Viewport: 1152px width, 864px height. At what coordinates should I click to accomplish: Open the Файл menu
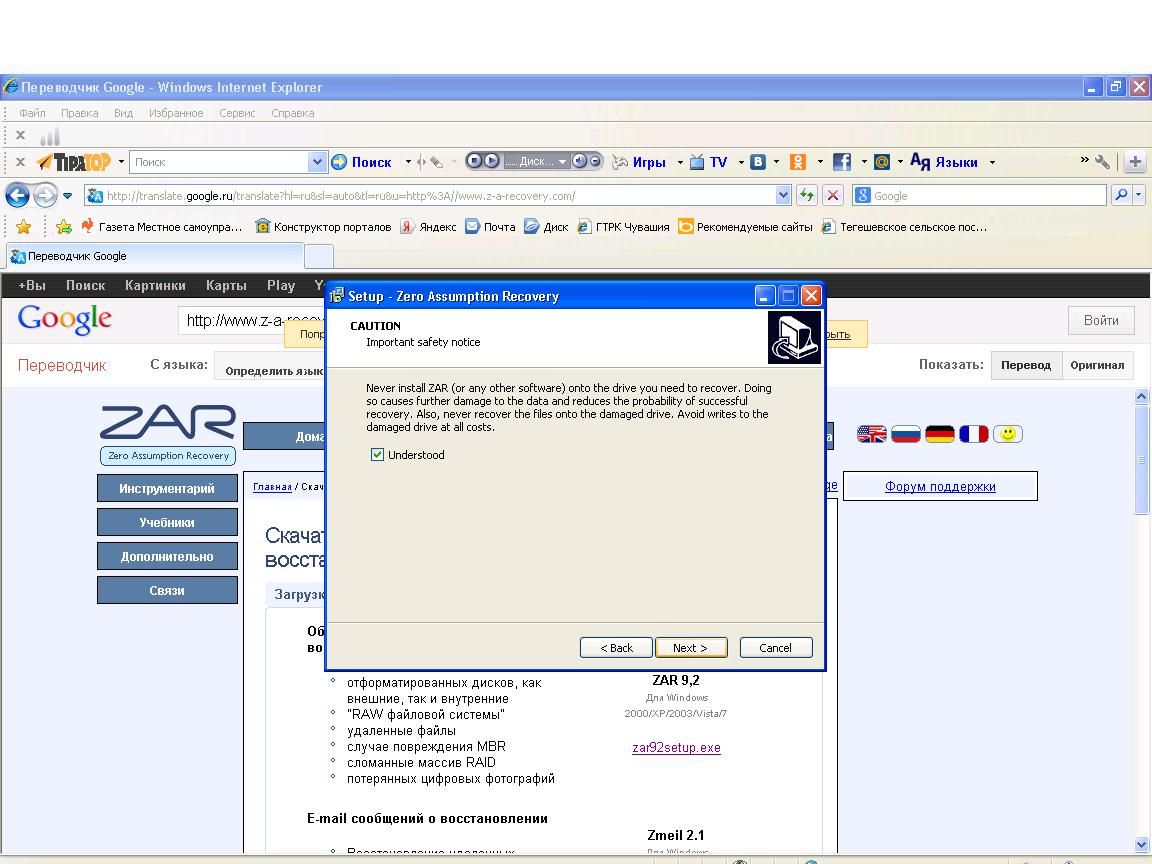pos(32,112)
